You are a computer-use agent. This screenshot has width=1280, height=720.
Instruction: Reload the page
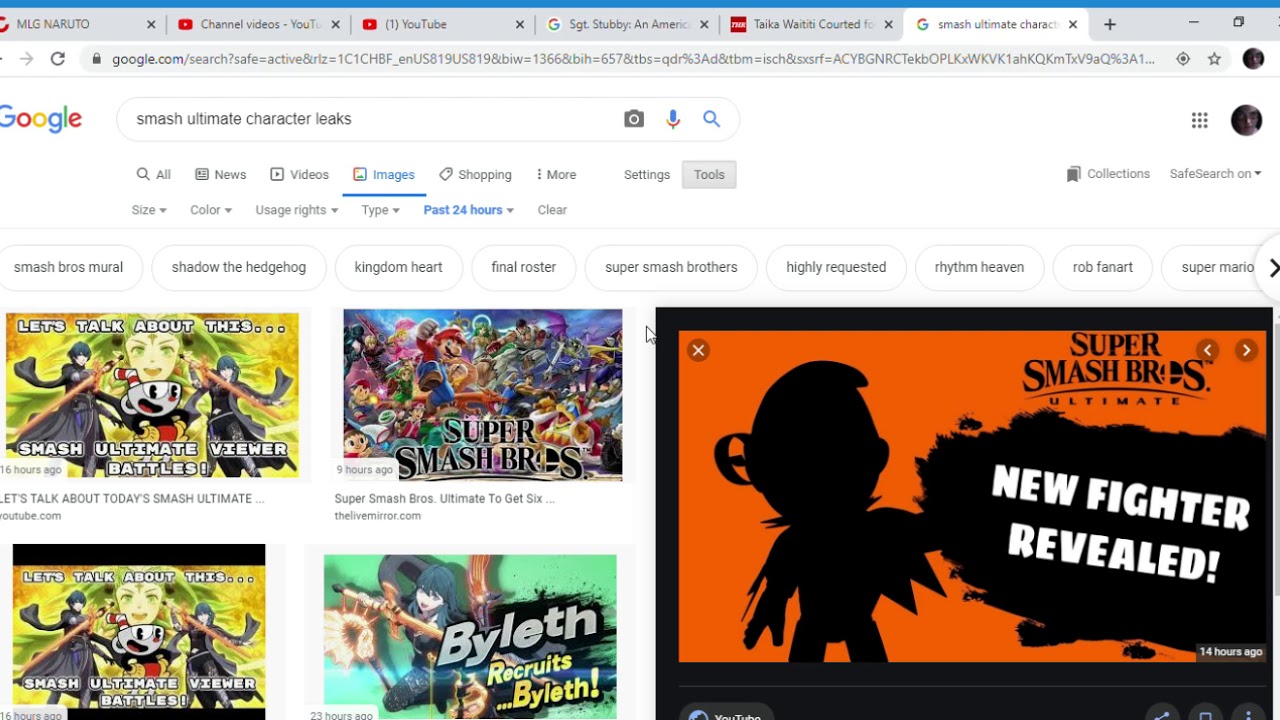58,59
